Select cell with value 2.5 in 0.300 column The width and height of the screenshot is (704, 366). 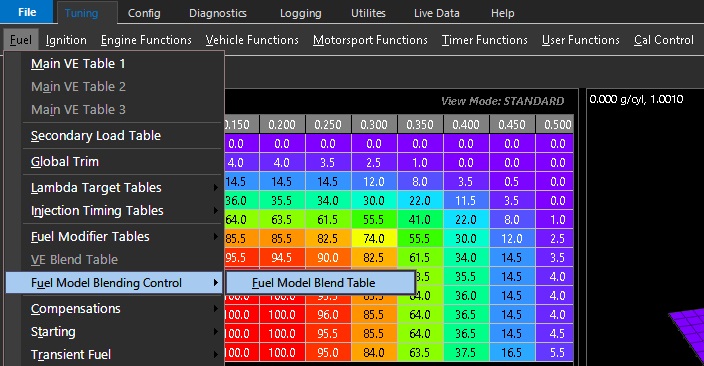coord(374,163)
